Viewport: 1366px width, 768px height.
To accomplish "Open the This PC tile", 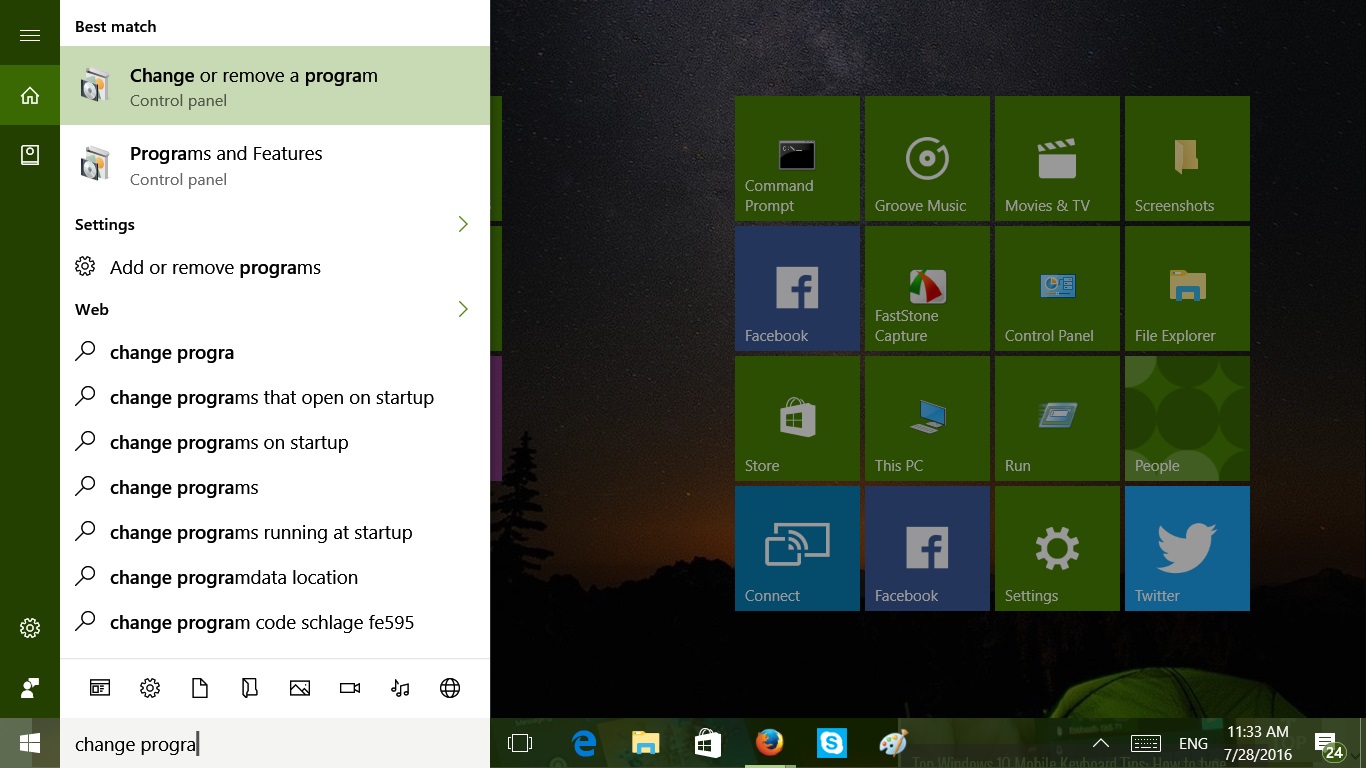I will 927,418.
